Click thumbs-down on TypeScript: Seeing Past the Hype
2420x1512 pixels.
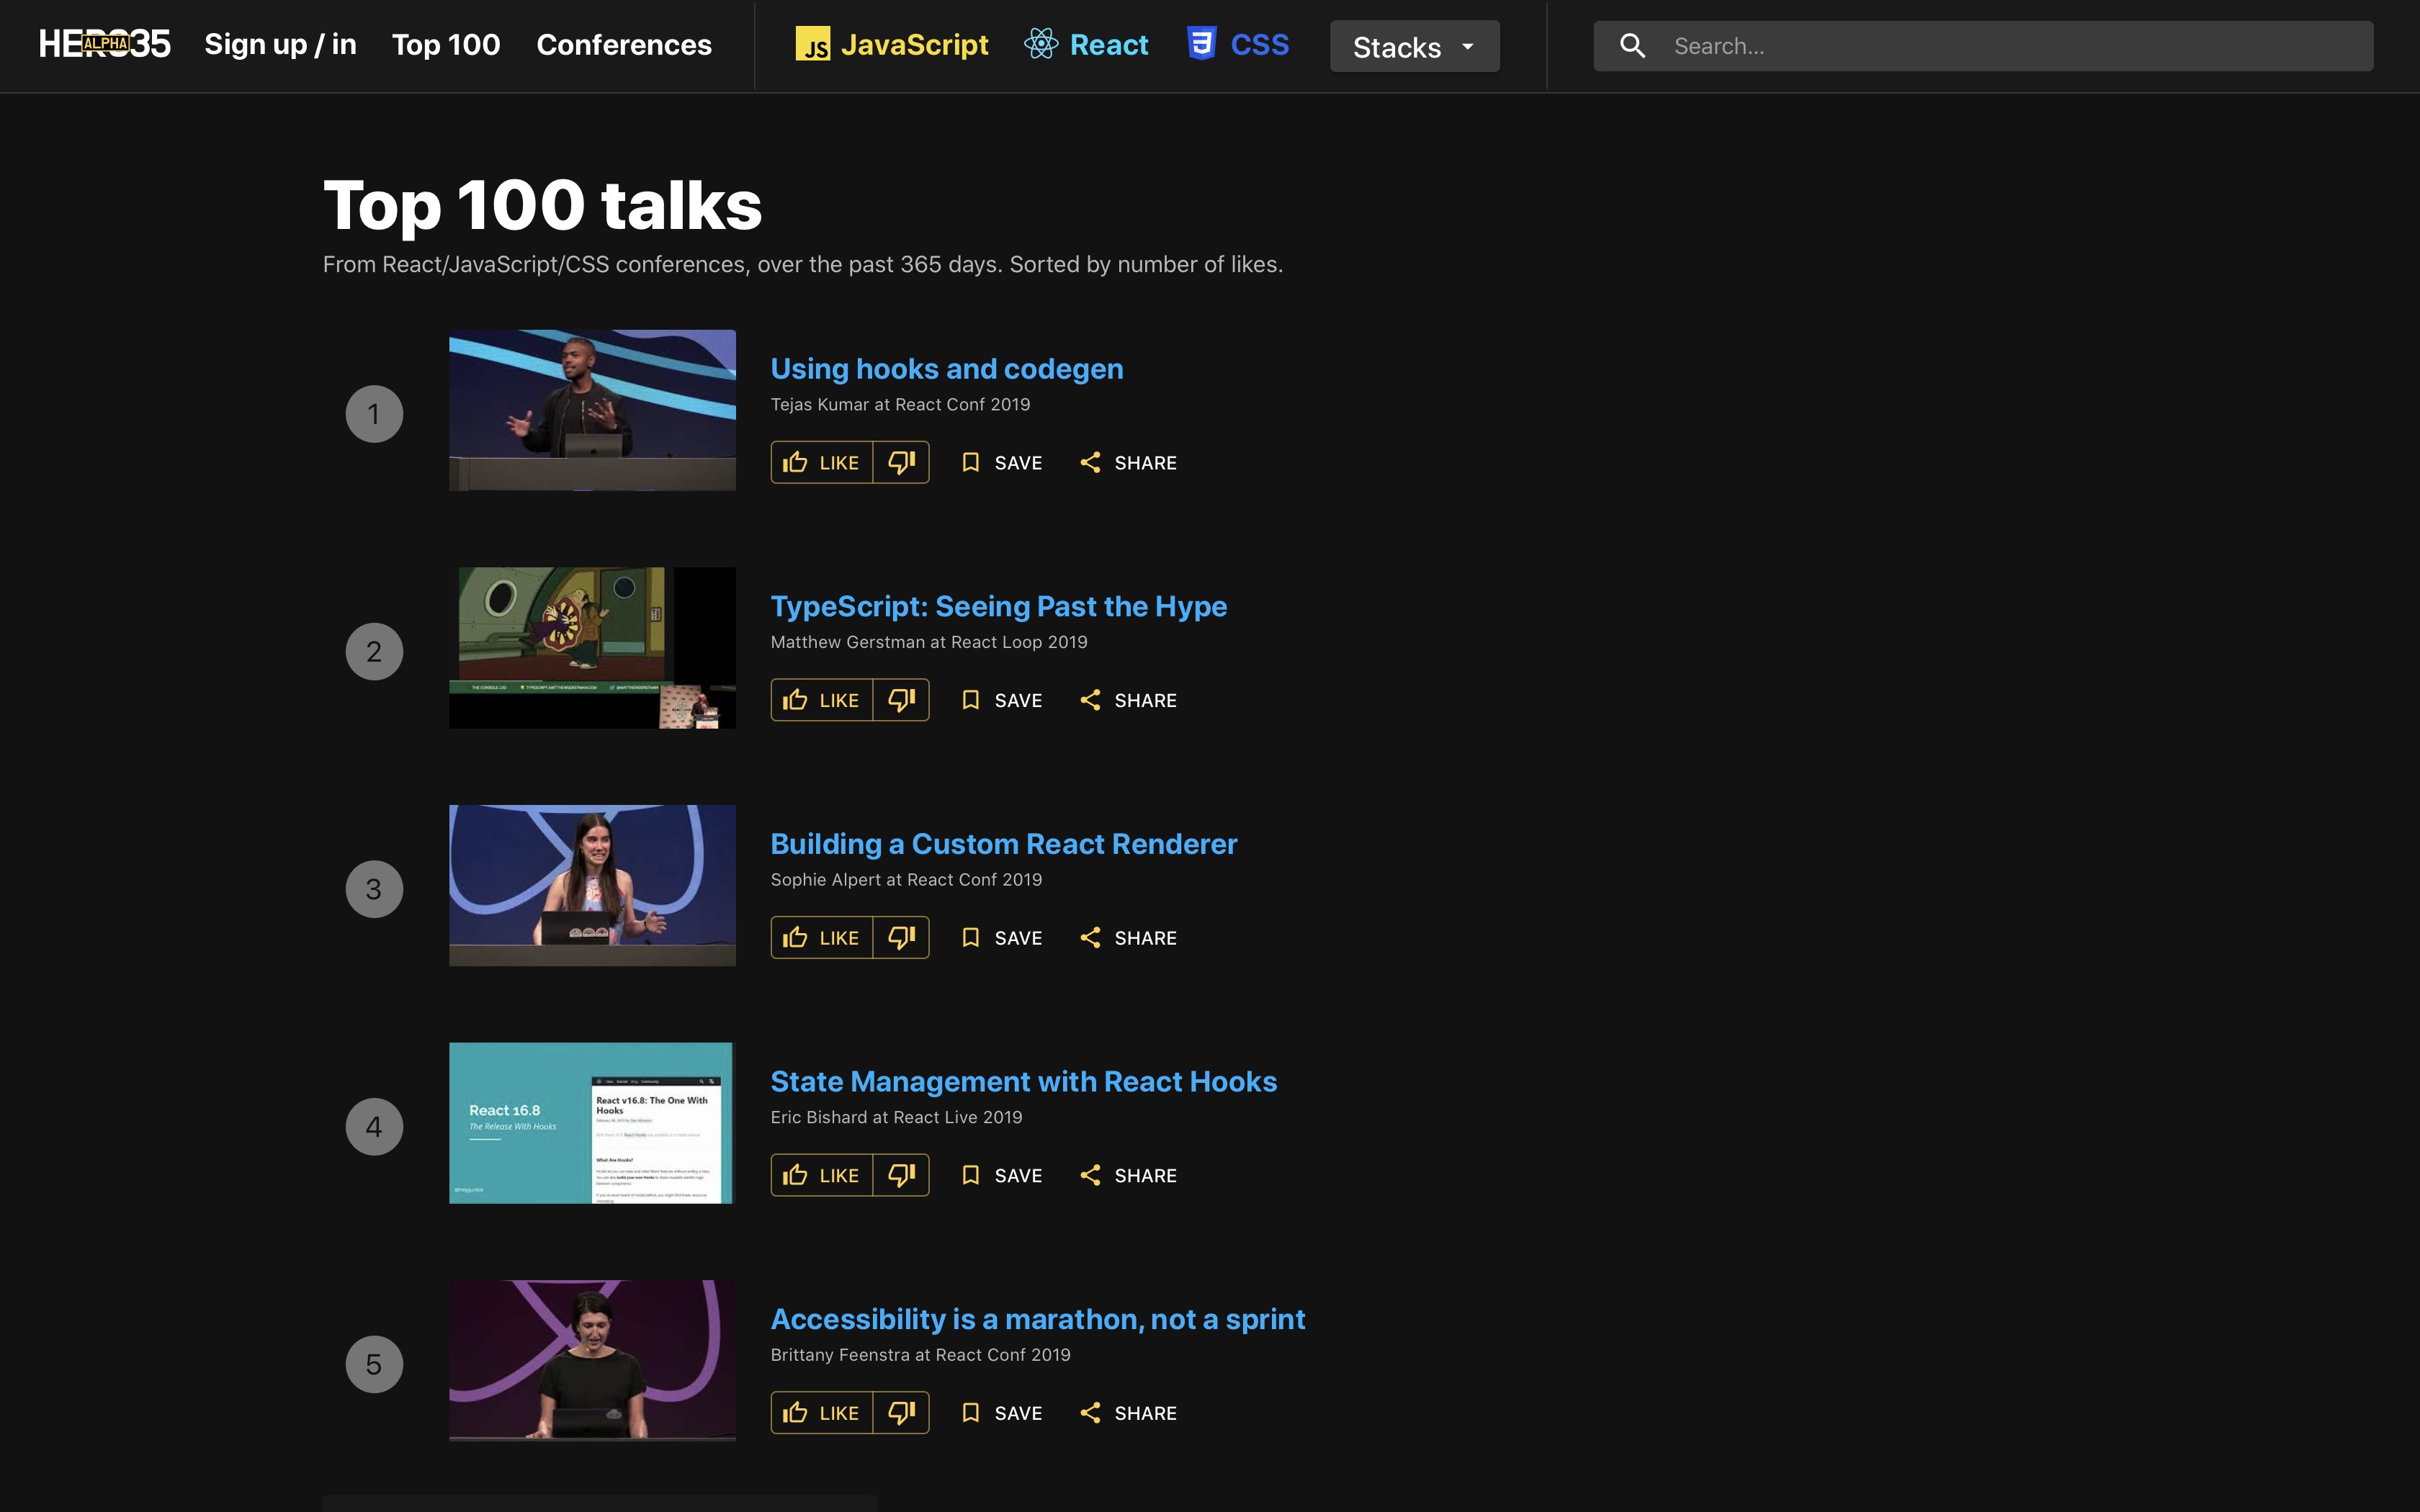click(x=901, y=700)
